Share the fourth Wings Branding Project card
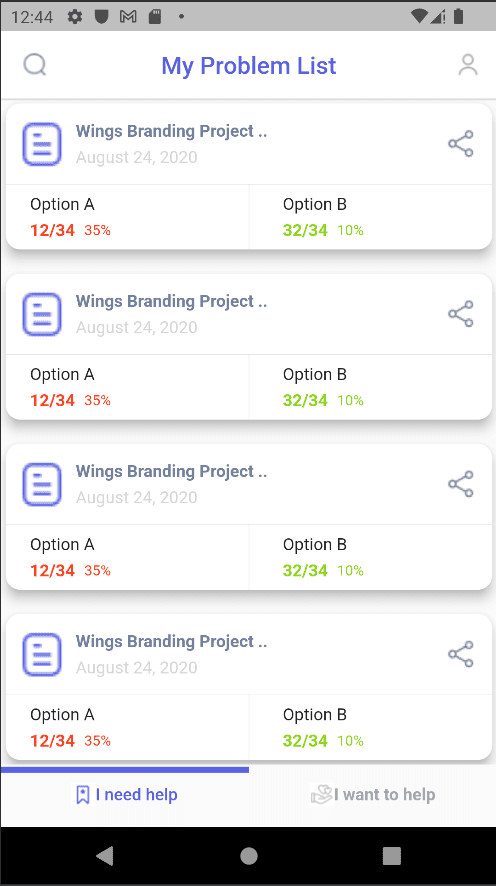The width and height of the screenshot is (496, 886). (x=461, y=654)
